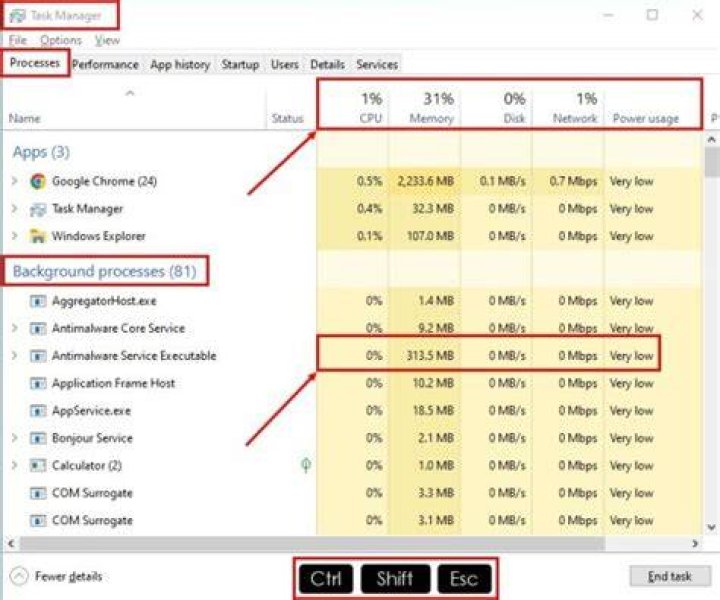Switch to the Users tab

click(285, 65)
